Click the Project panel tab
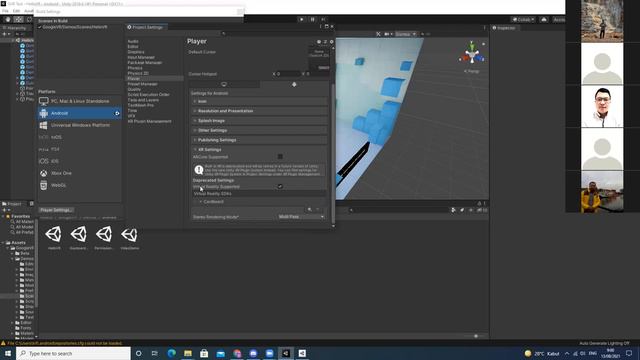 12,204
